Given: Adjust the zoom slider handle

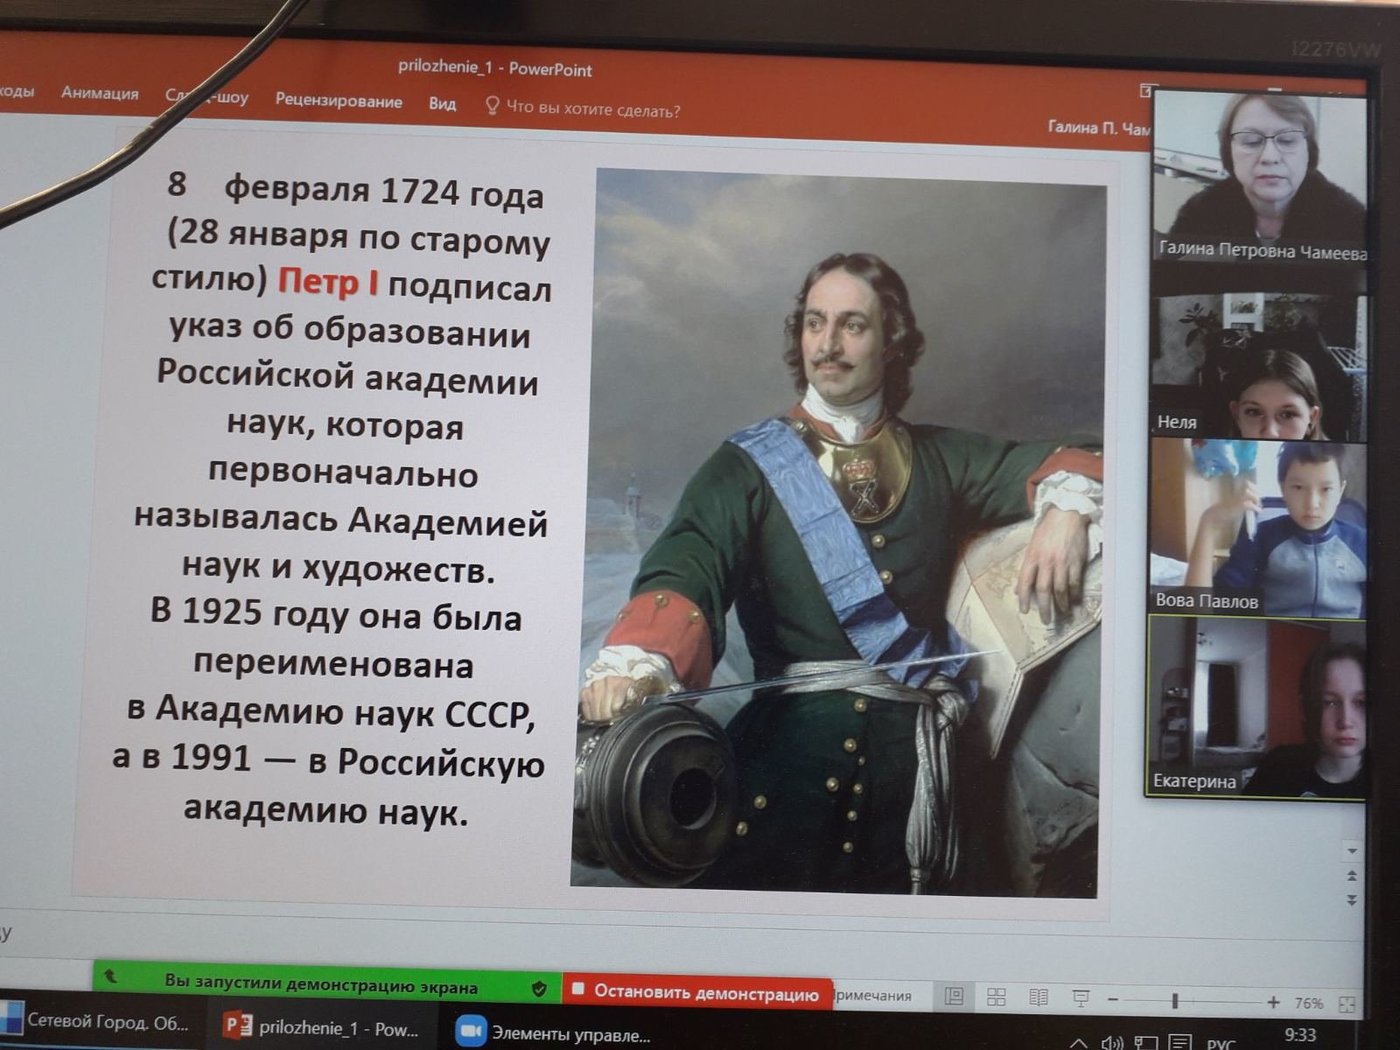Looking at the screenshot, I should [x=1175, y=1000].
